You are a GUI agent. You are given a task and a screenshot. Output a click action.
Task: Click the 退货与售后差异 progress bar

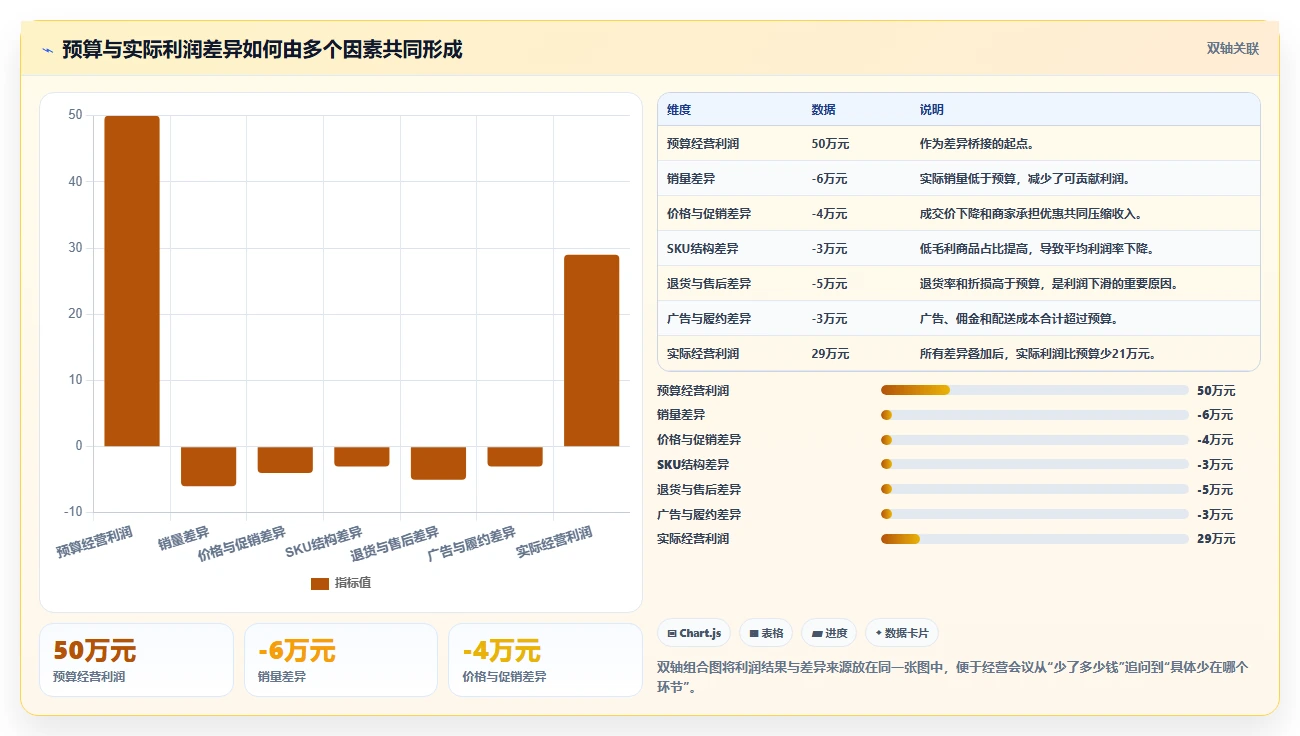pyautogui.click(x=1035, y=489)
